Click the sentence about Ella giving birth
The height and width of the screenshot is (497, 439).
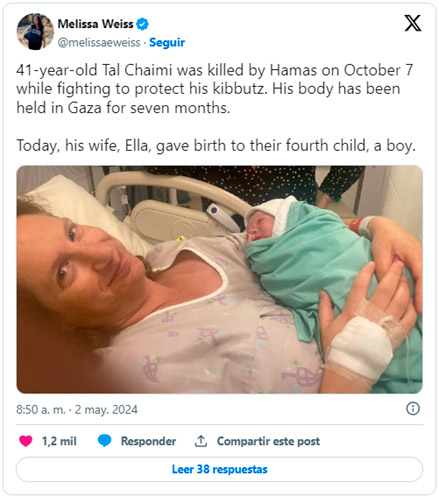point(216,146)
